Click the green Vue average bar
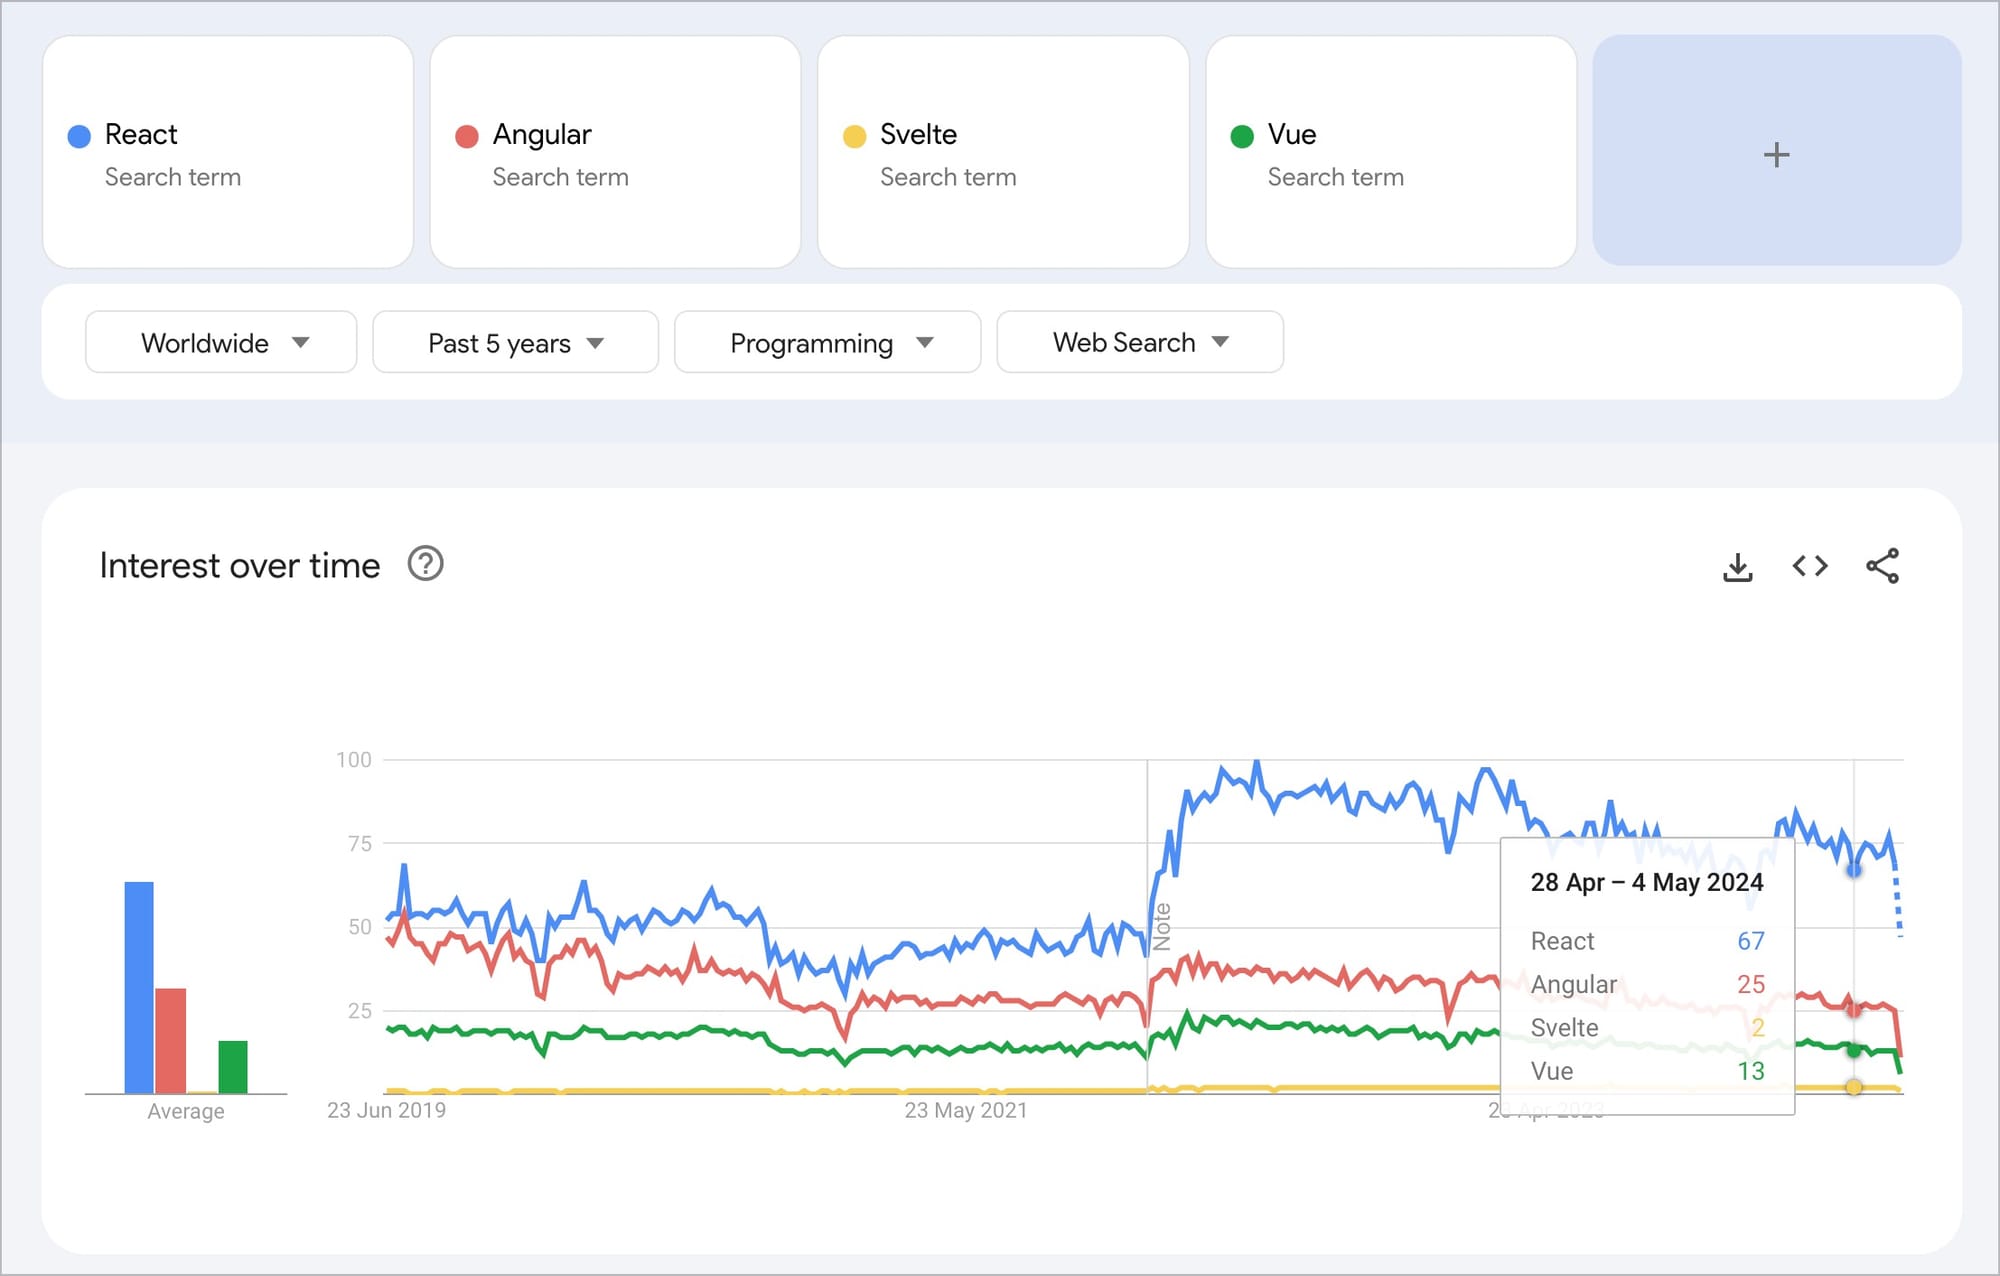The image size is (2000, 1276). pyautogui.click(x=233, y=1066)
